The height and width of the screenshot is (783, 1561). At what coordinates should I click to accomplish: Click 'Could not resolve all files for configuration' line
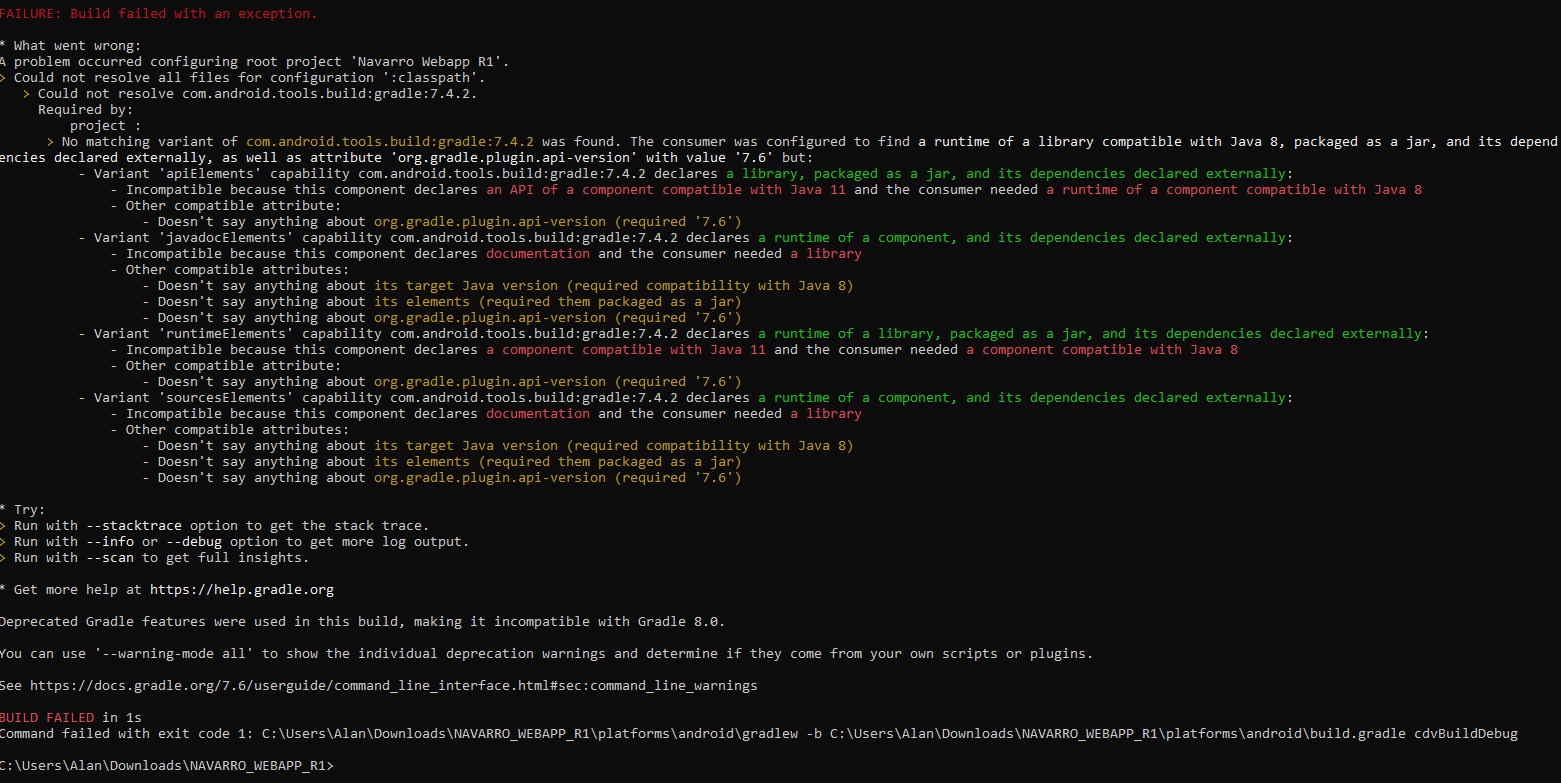pyautogui.click(x=243, y=78)
